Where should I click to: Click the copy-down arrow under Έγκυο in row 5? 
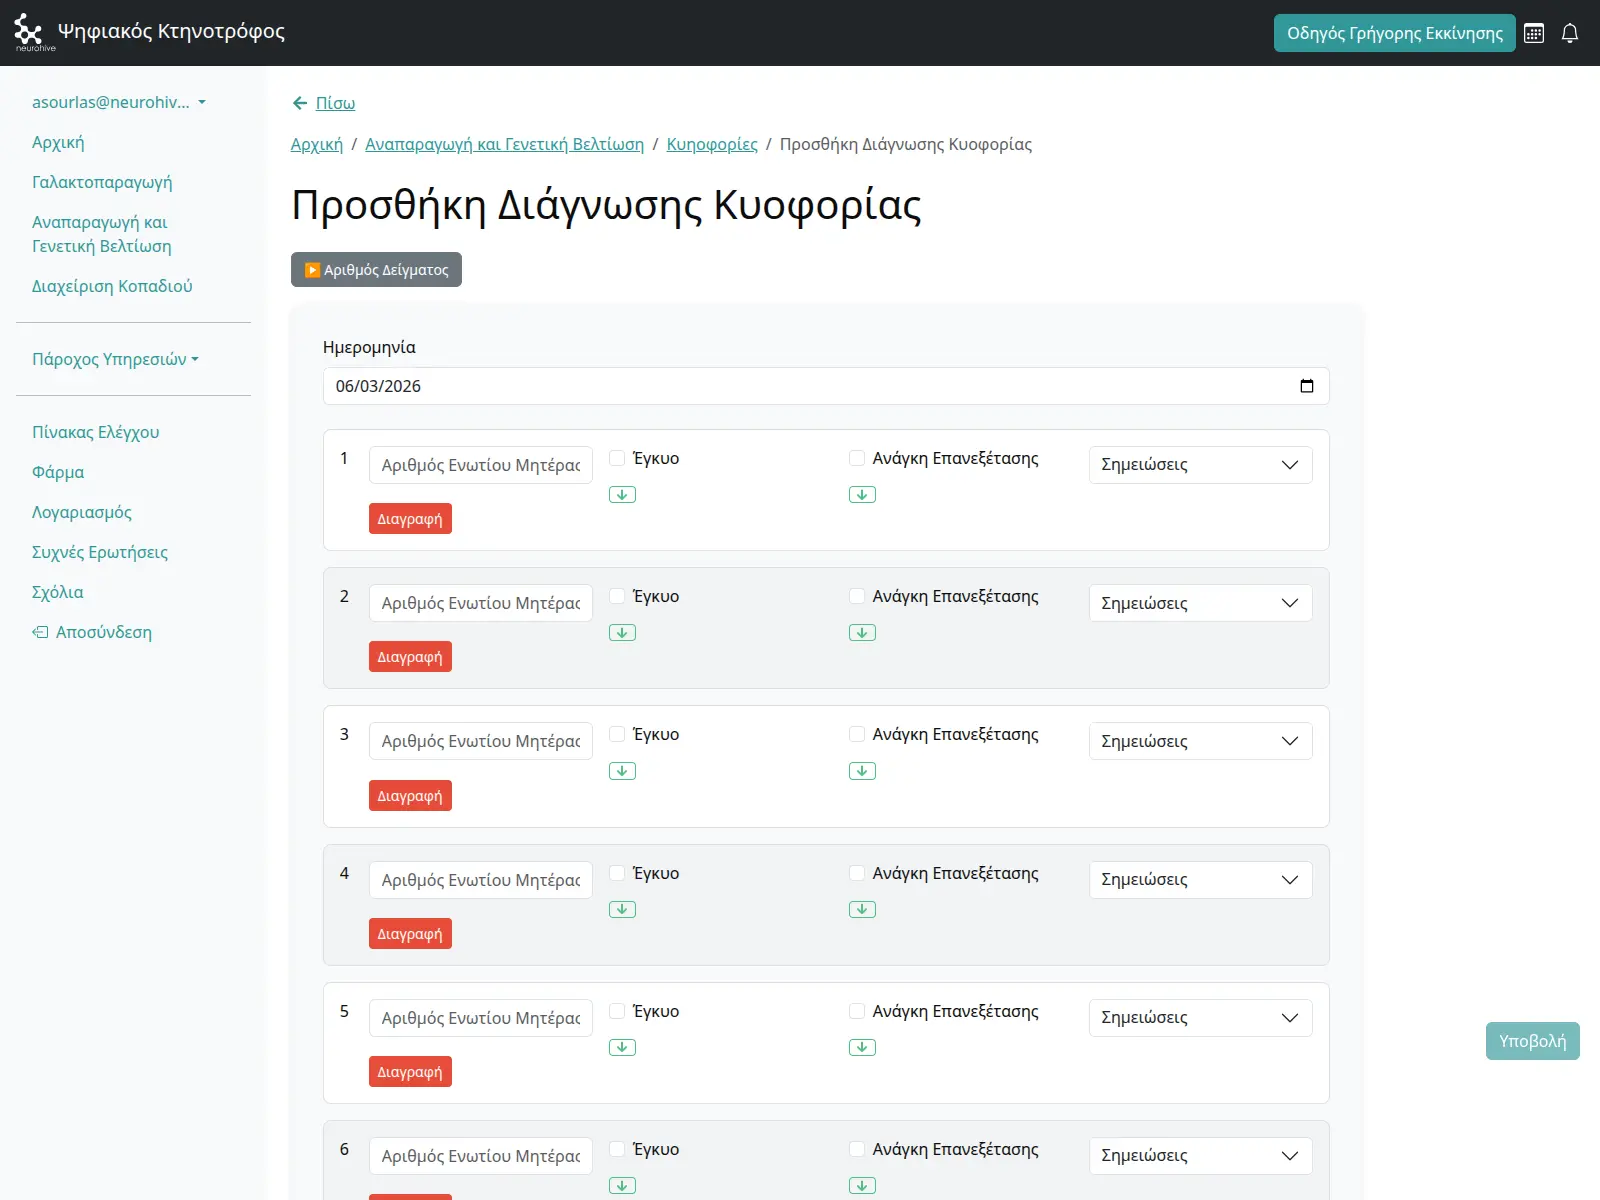622,1047
